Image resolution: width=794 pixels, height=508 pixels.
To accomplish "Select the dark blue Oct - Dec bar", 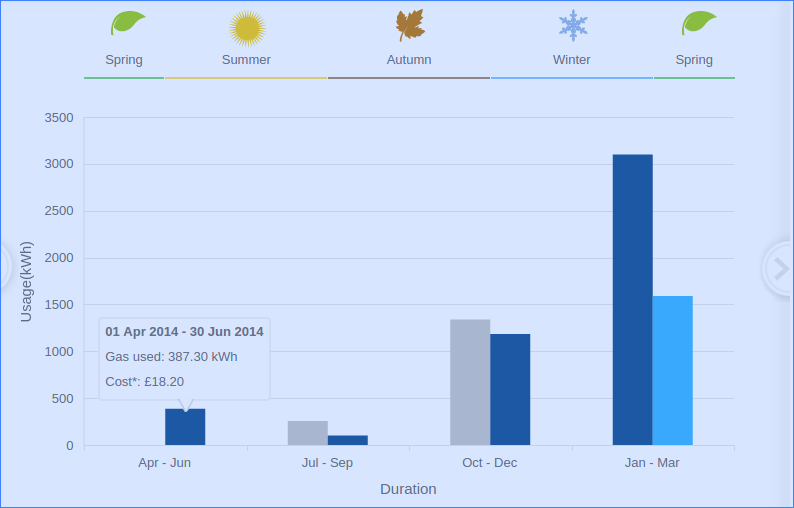I will pyautogui.click(x=510, y=389).
